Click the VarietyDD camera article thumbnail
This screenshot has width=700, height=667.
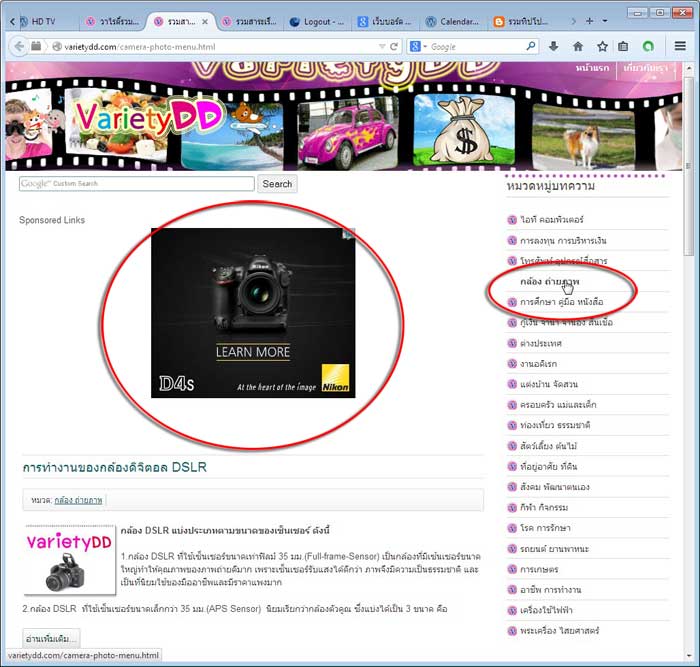point(69,560)
